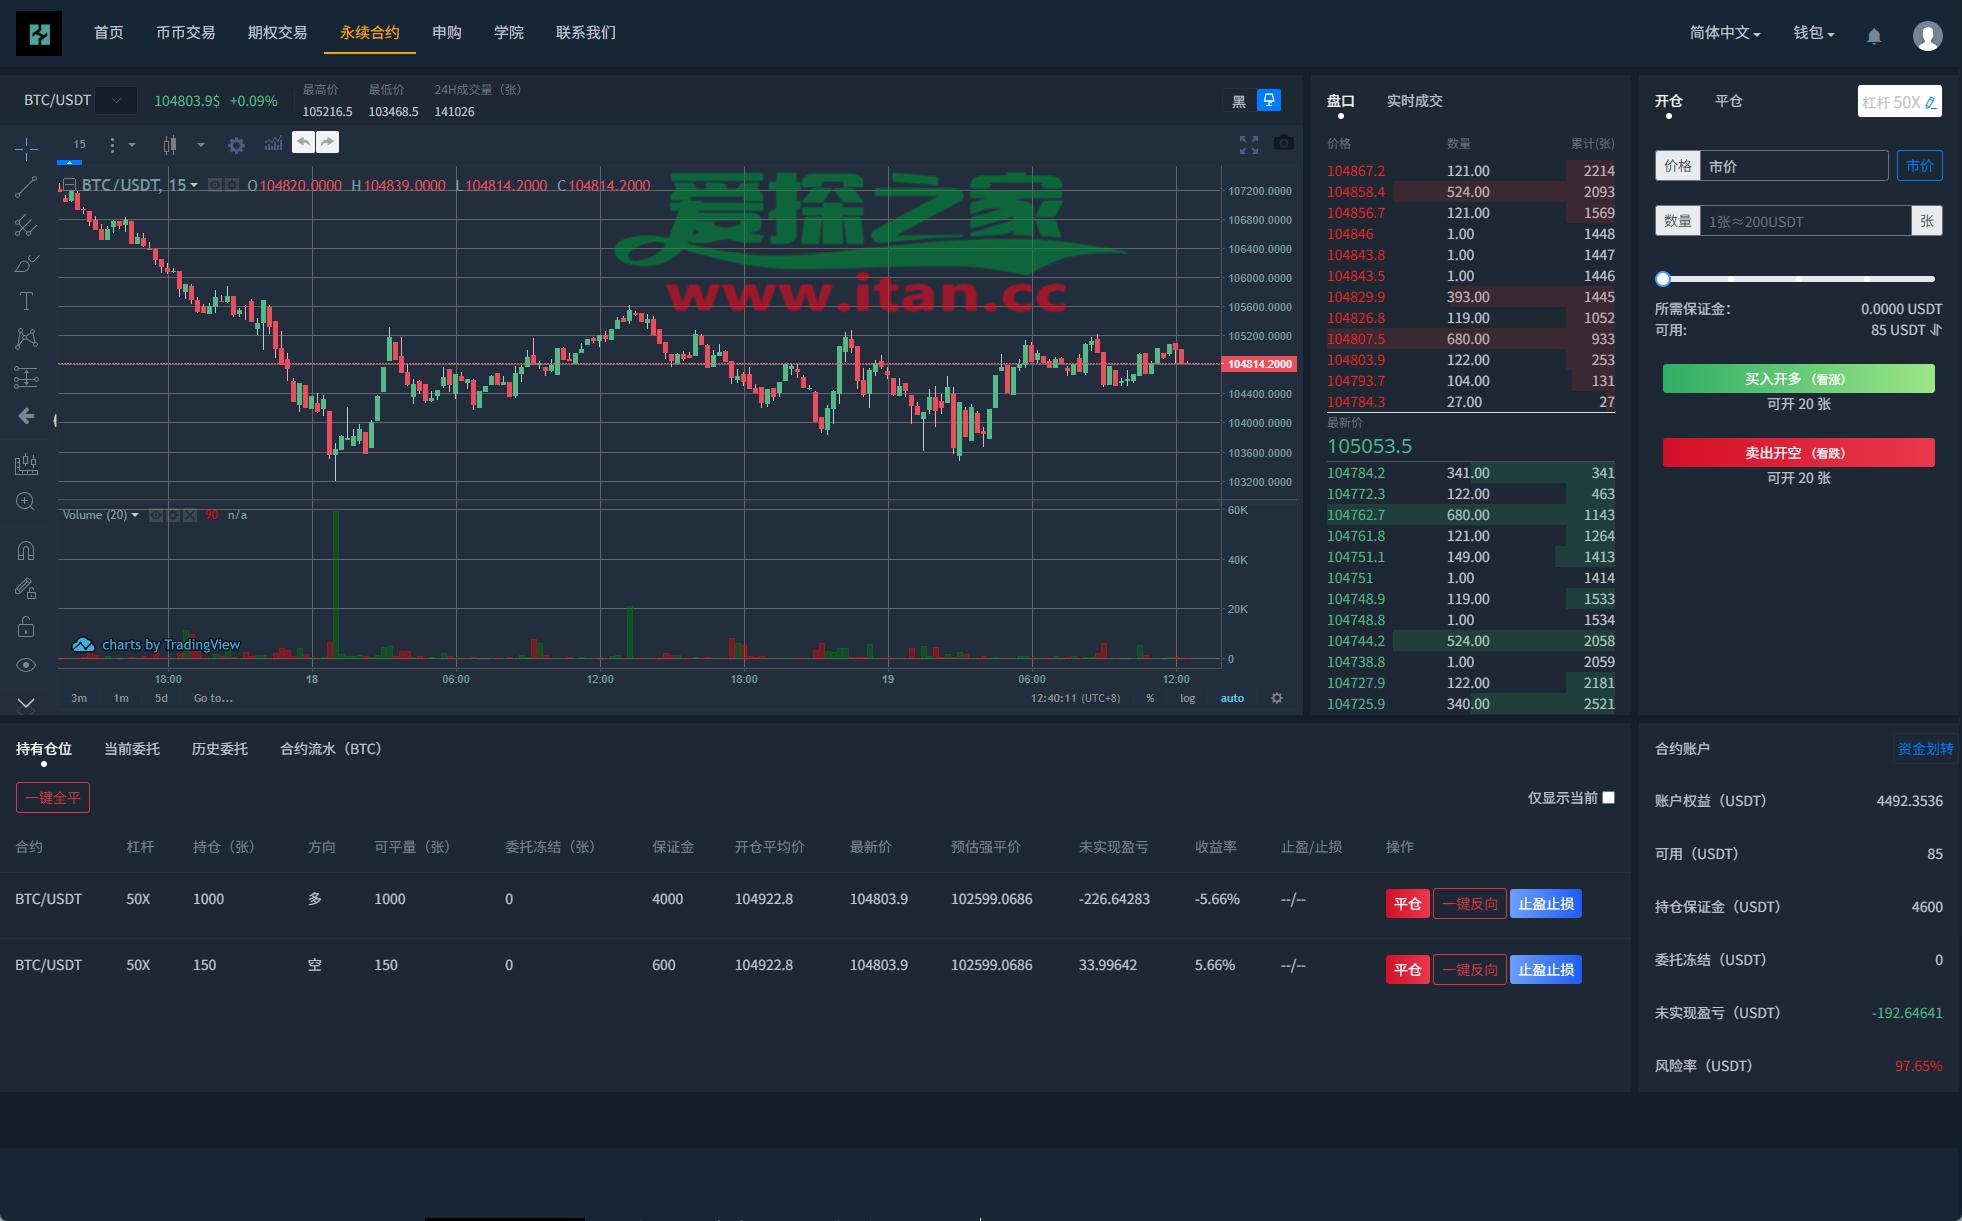Switch to 平仓 tab in order panel
Viewport: 1962px width, 1221px height.
pyautogui.click(x=1729, y=101)
